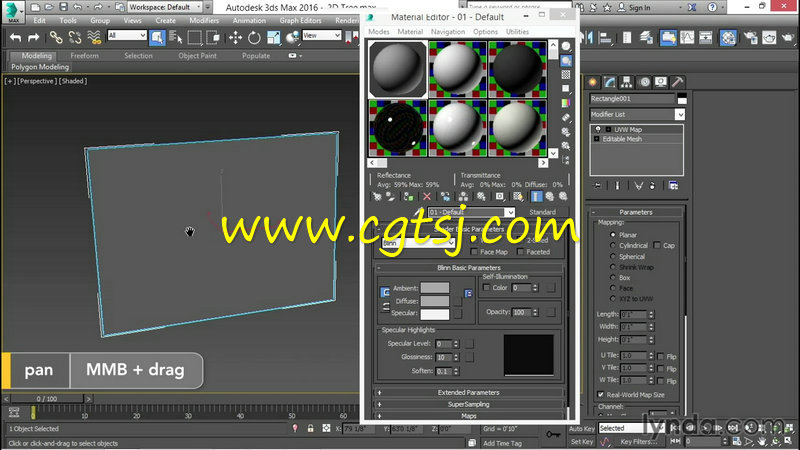Click Bind to Space Warp icon
This screenshot has height=450, width=800.
[94, 37]
